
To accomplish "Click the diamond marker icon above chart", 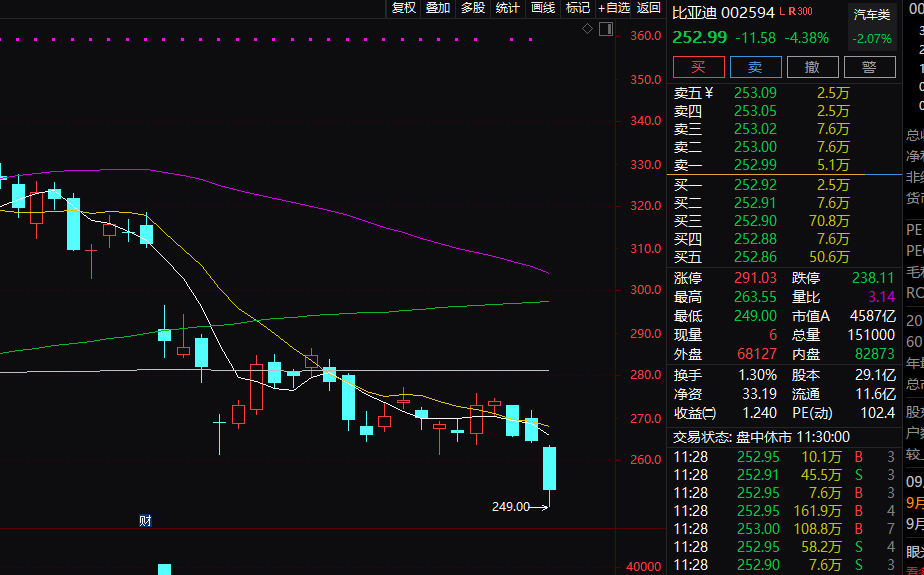I will (x=587, y=28).
